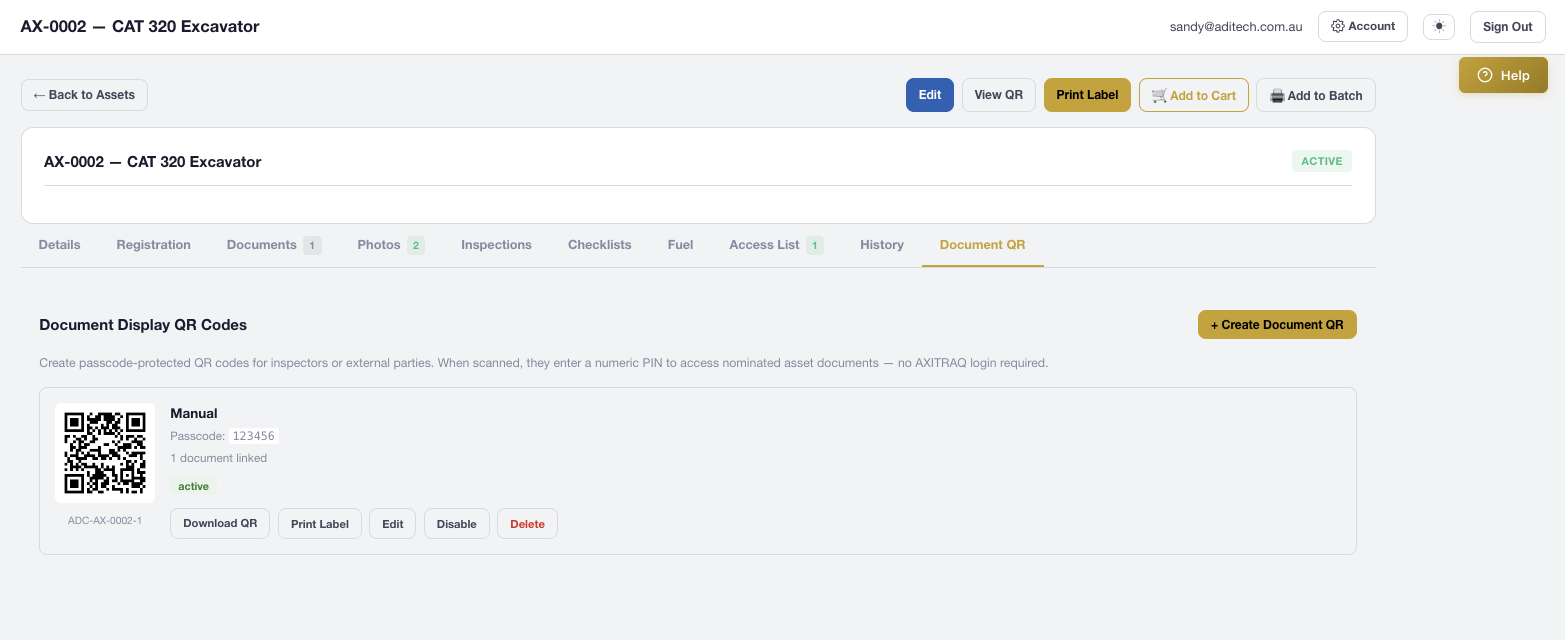Open View QR for the asset
This screenshot has height=640, width=1565.
click(999, 95)
